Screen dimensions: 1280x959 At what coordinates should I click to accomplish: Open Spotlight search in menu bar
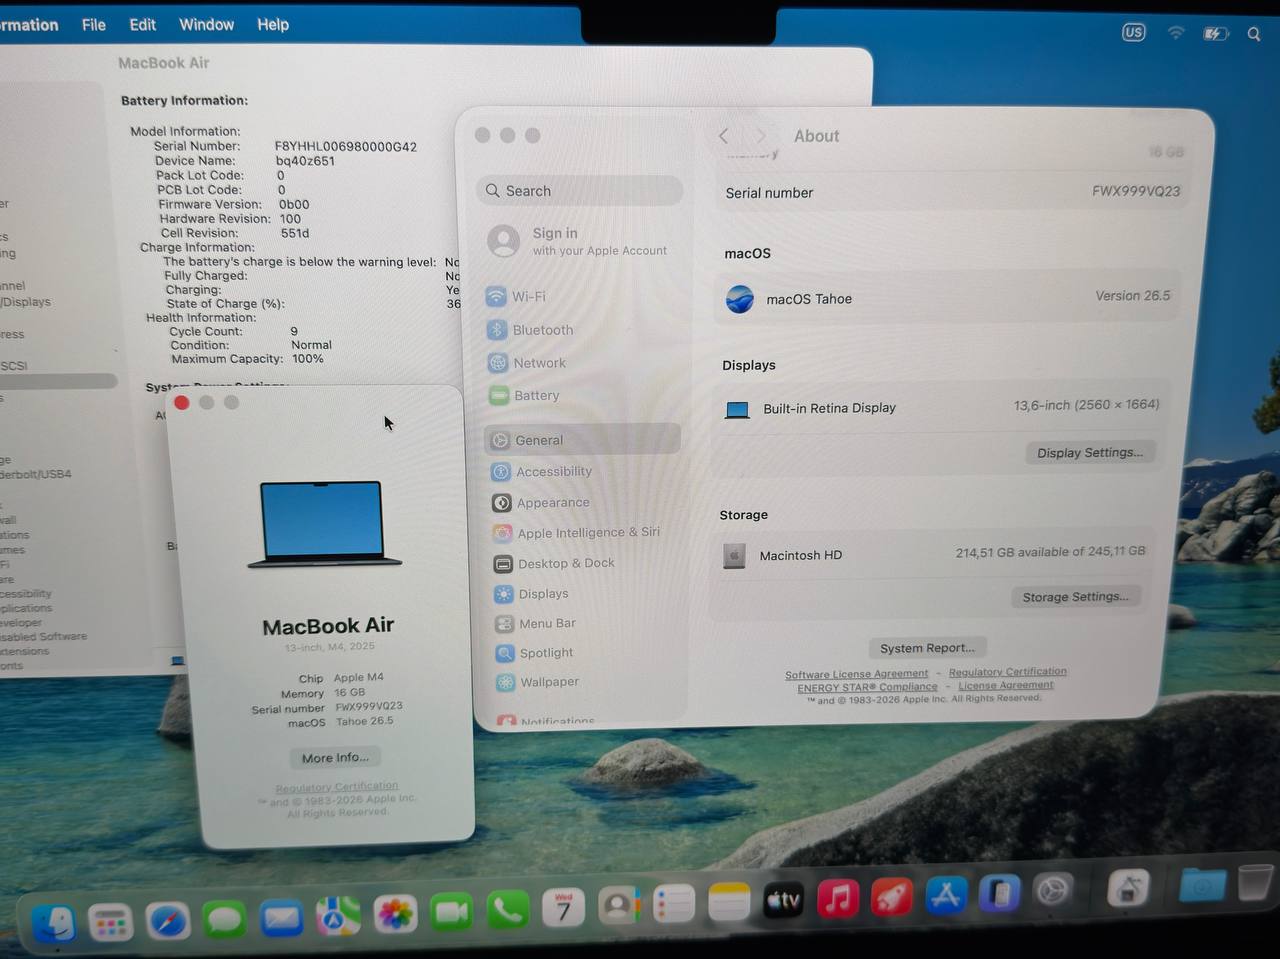(1254, 34)
